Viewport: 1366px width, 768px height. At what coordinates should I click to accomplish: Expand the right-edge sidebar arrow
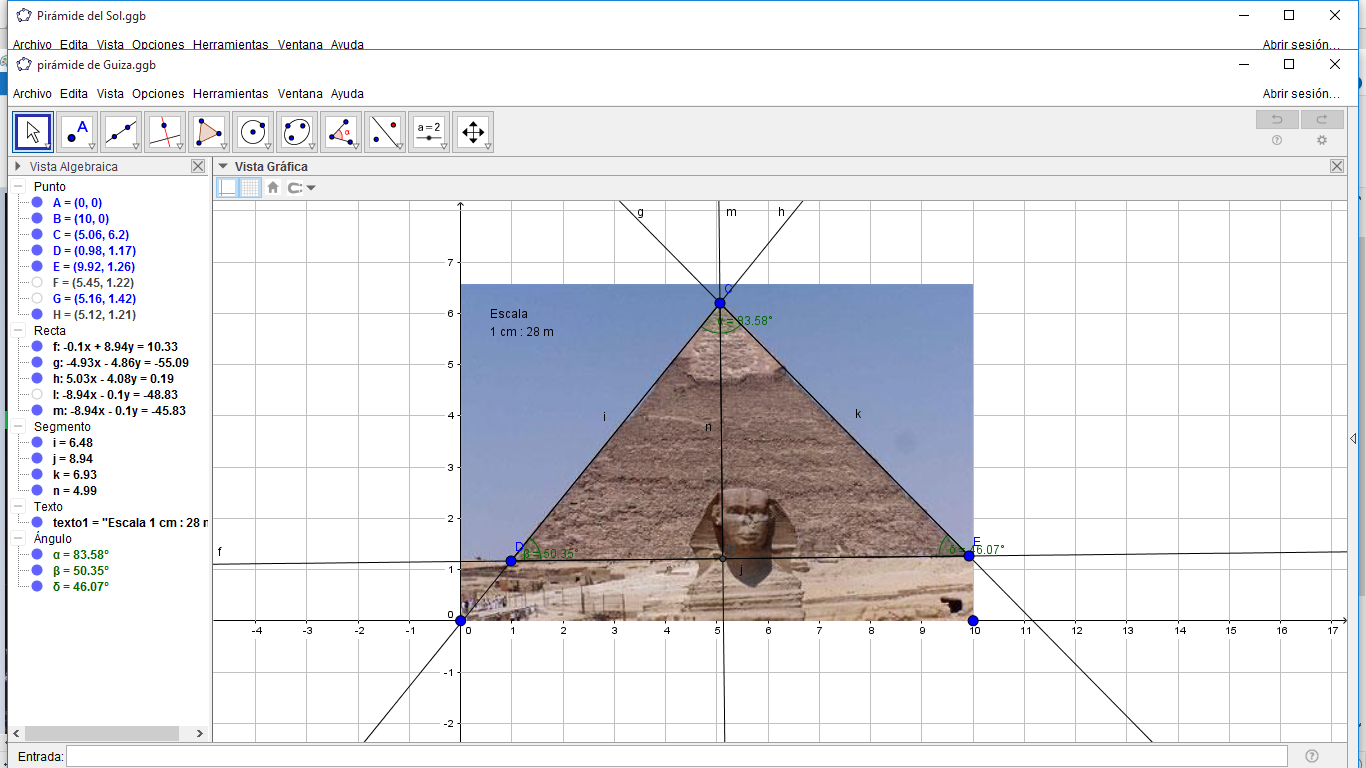click(x=1353, y=439)
